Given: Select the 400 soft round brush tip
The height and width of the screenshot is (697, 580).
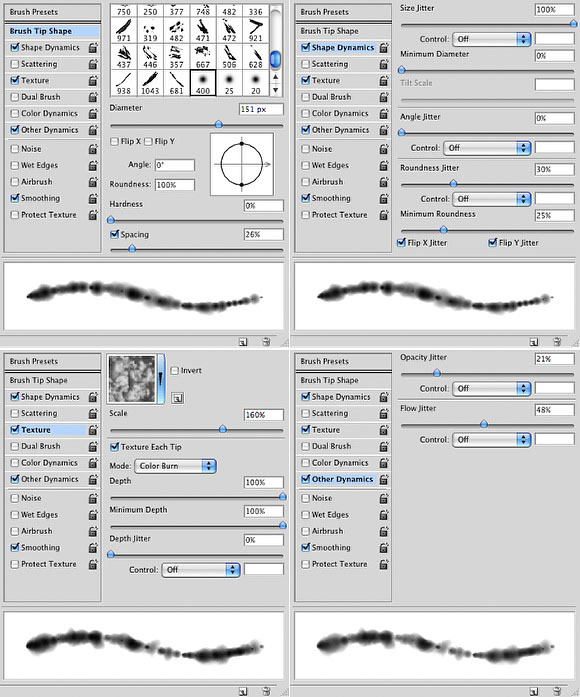Looking at the screenshot, I should (x=203, y=83).
